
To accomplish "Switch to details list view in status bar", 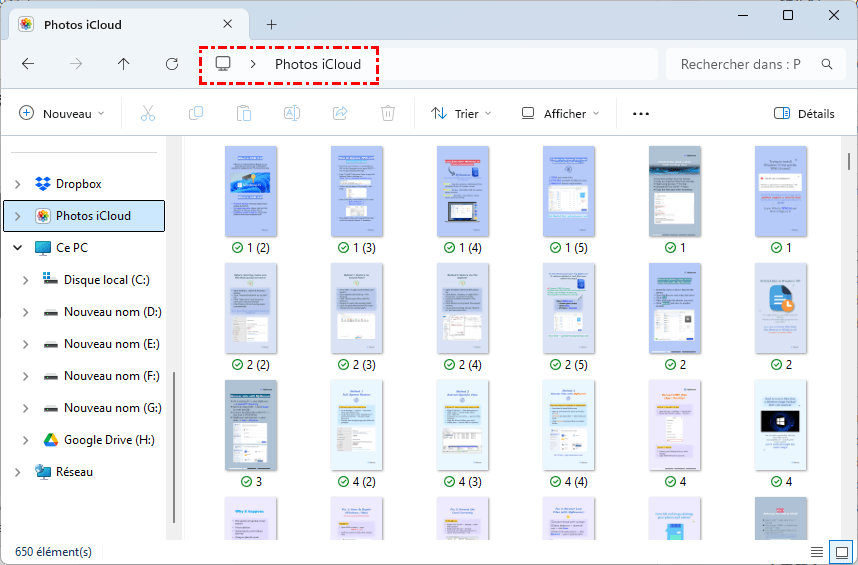I will pyautogui.click(x=817, y=552).
